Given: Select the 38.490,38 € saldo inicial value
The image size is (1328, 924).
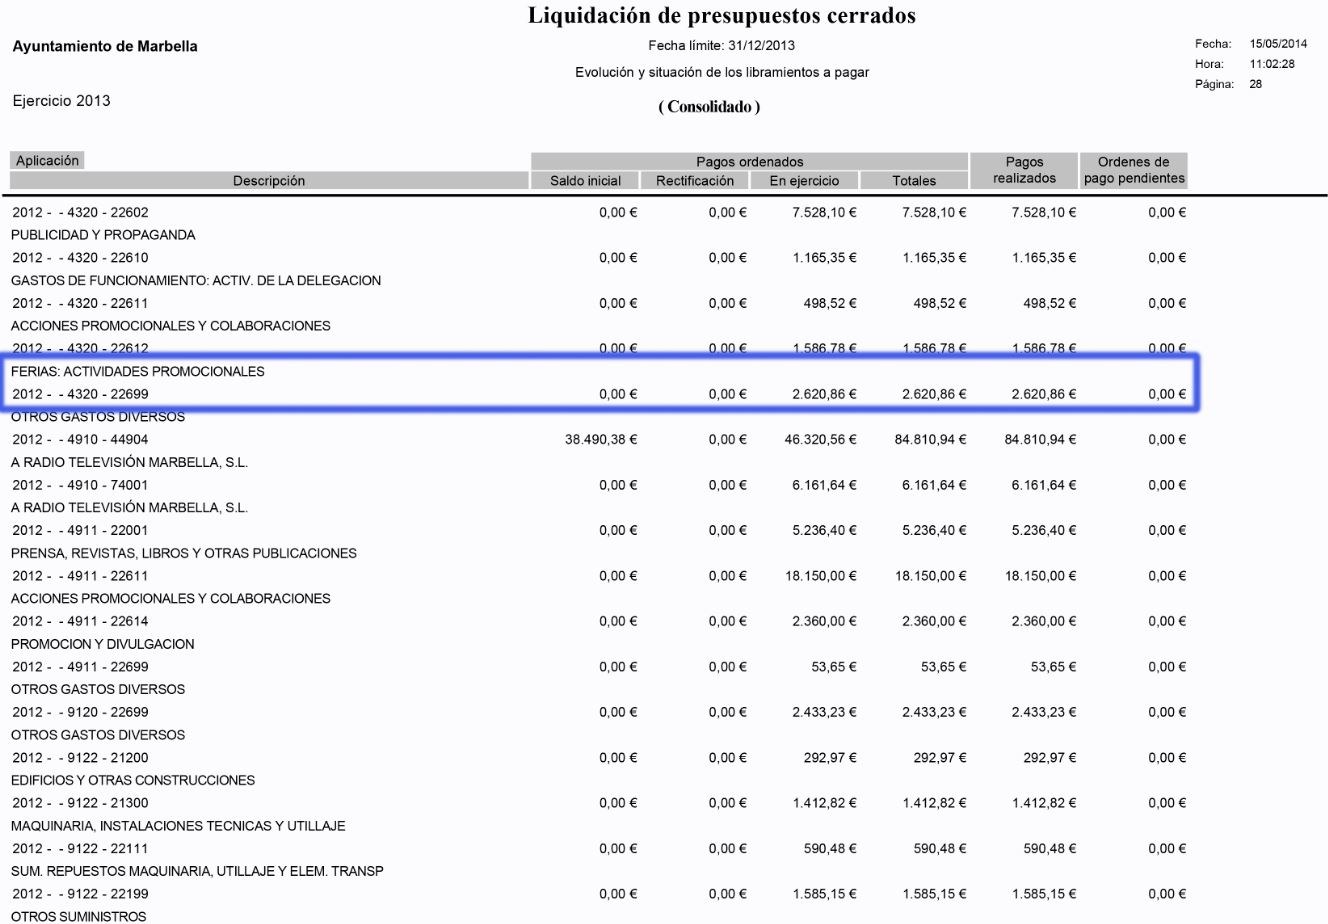Looking at the screenshot, I should (600, 440).
